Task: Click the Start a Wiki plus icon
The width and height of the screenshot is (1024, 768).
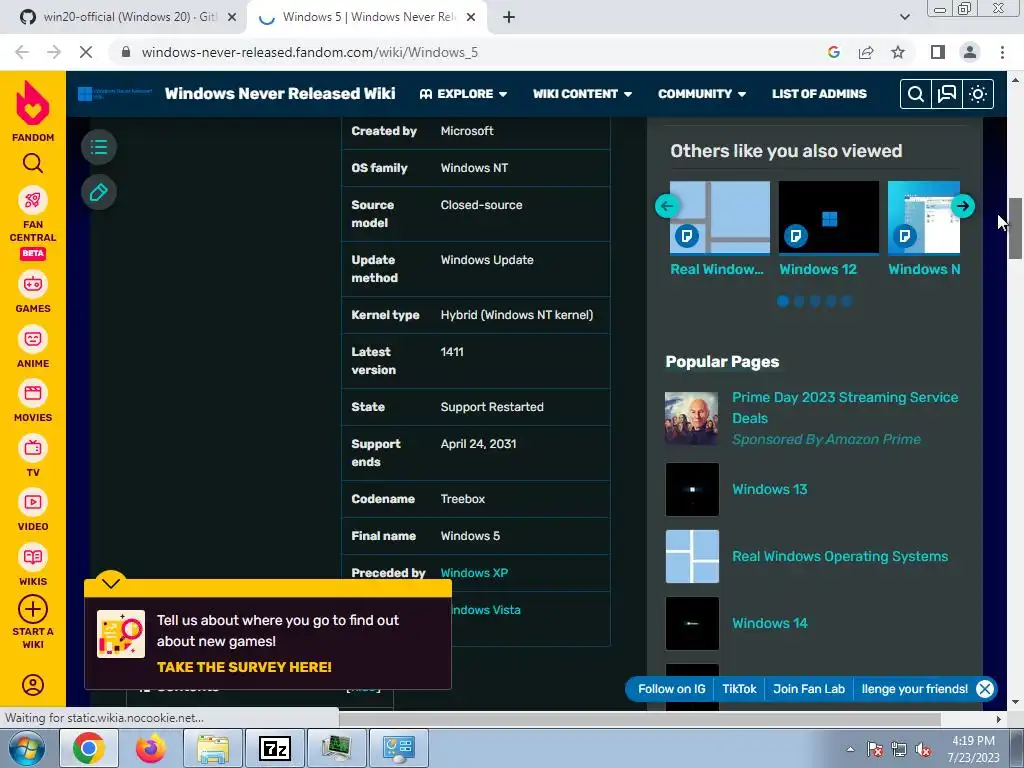Action: (x=33, y=609)
